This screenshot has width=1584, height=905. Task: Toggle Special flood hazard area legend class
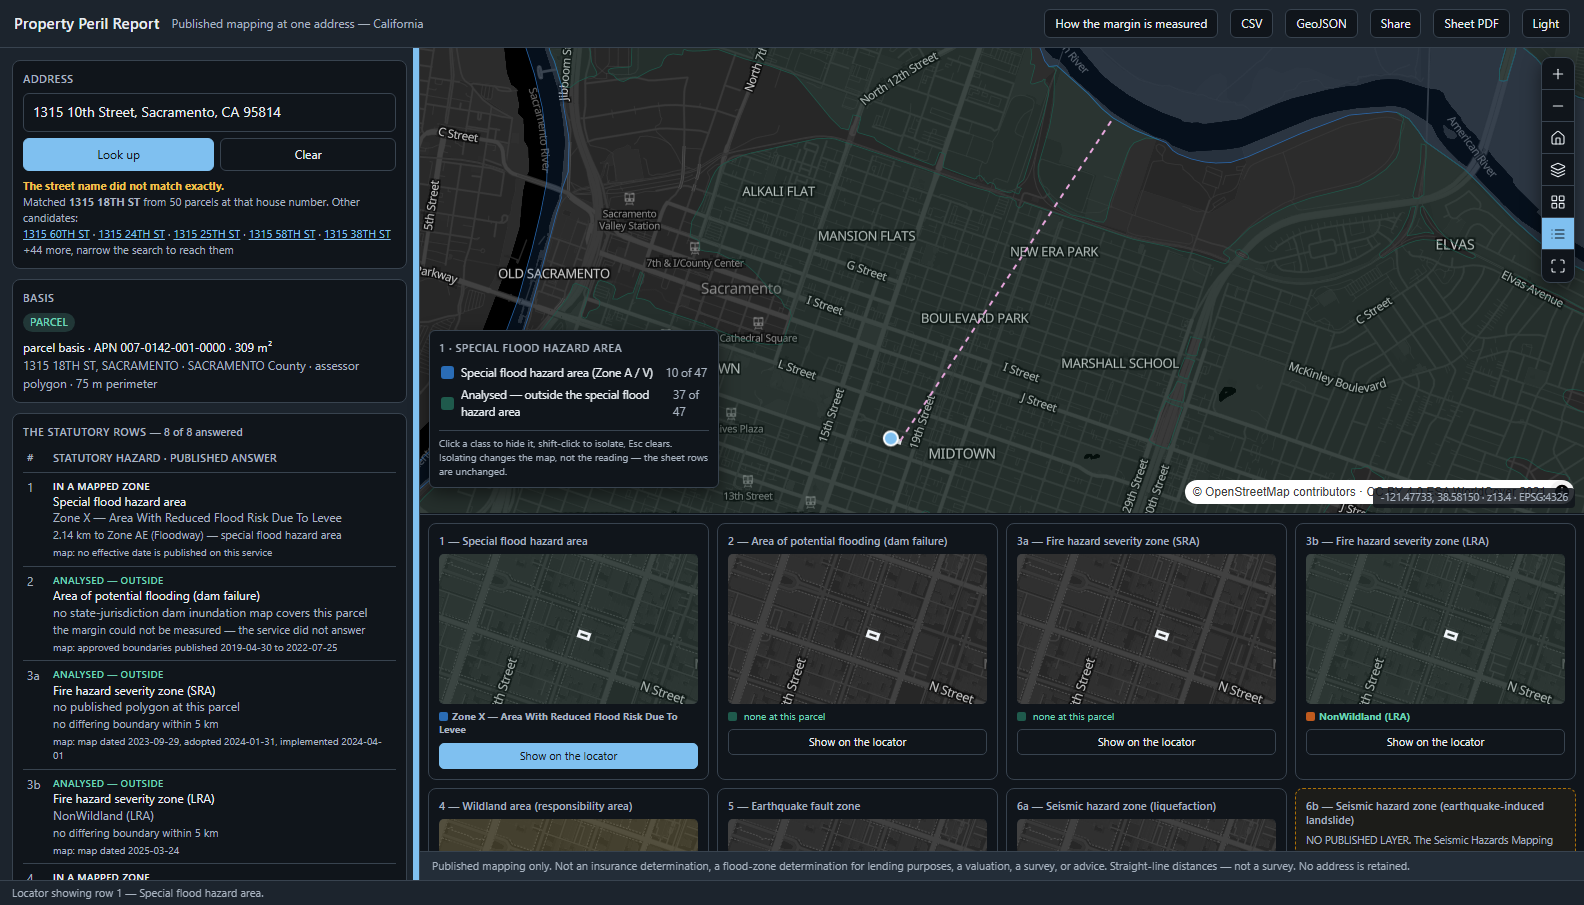pyautogui.click(x=574, y=373)
